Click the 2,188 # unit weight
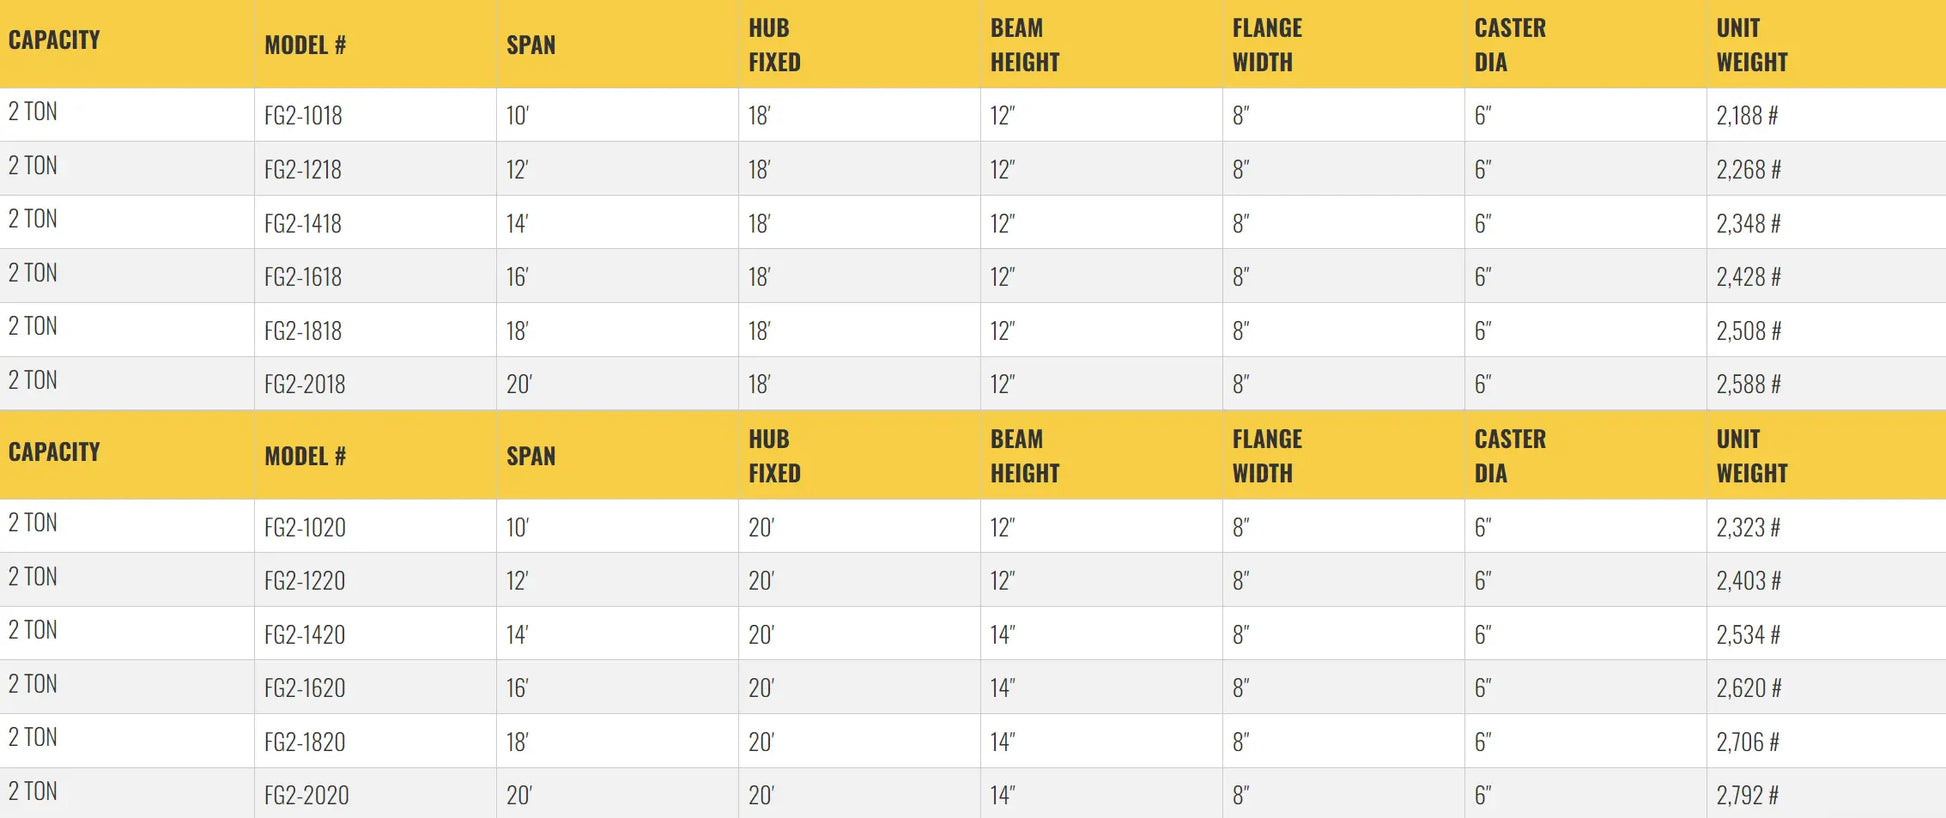 pyautogui.click(x=1747, y=116)
